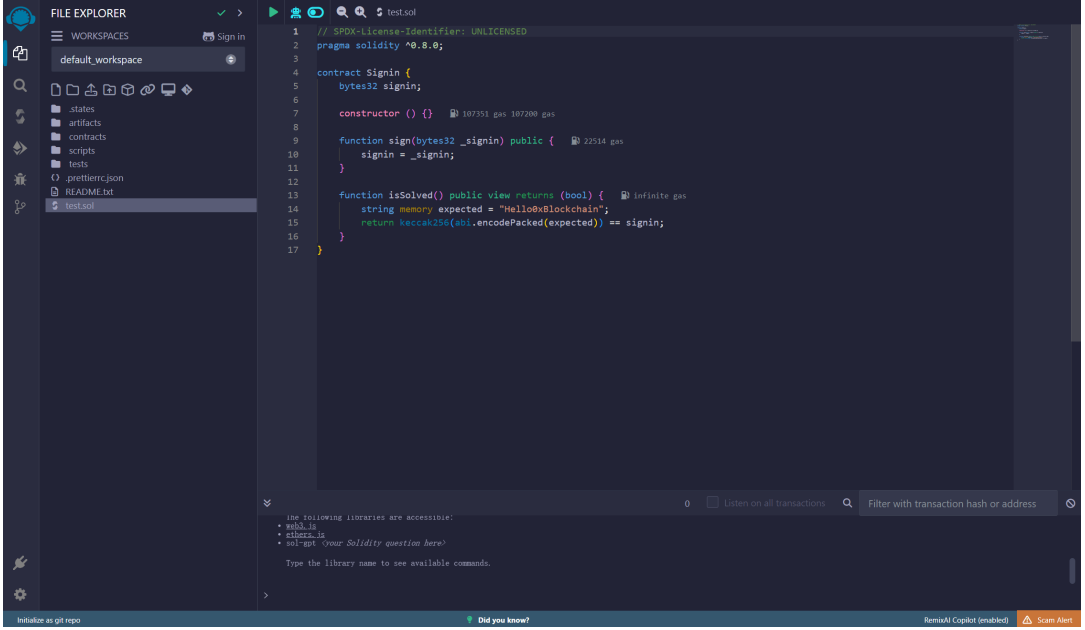
Task: Open the file search sidebar icon
Action: point(20,85)
